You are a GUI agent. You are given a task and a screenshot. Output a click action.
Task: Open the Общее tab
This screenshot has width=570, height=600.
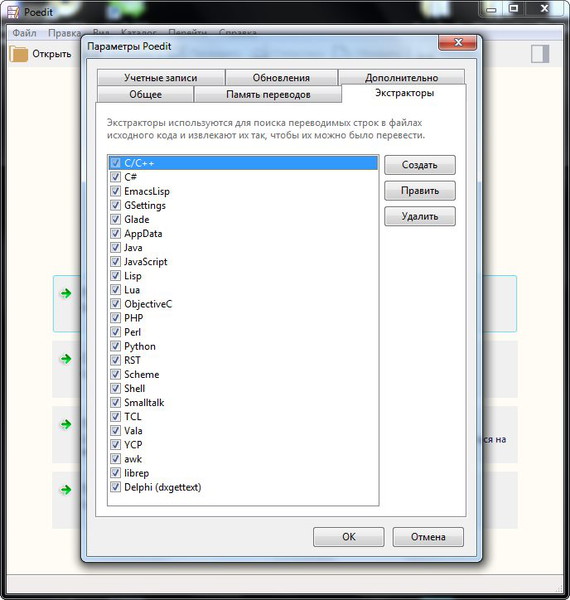[x=145, y=94]
